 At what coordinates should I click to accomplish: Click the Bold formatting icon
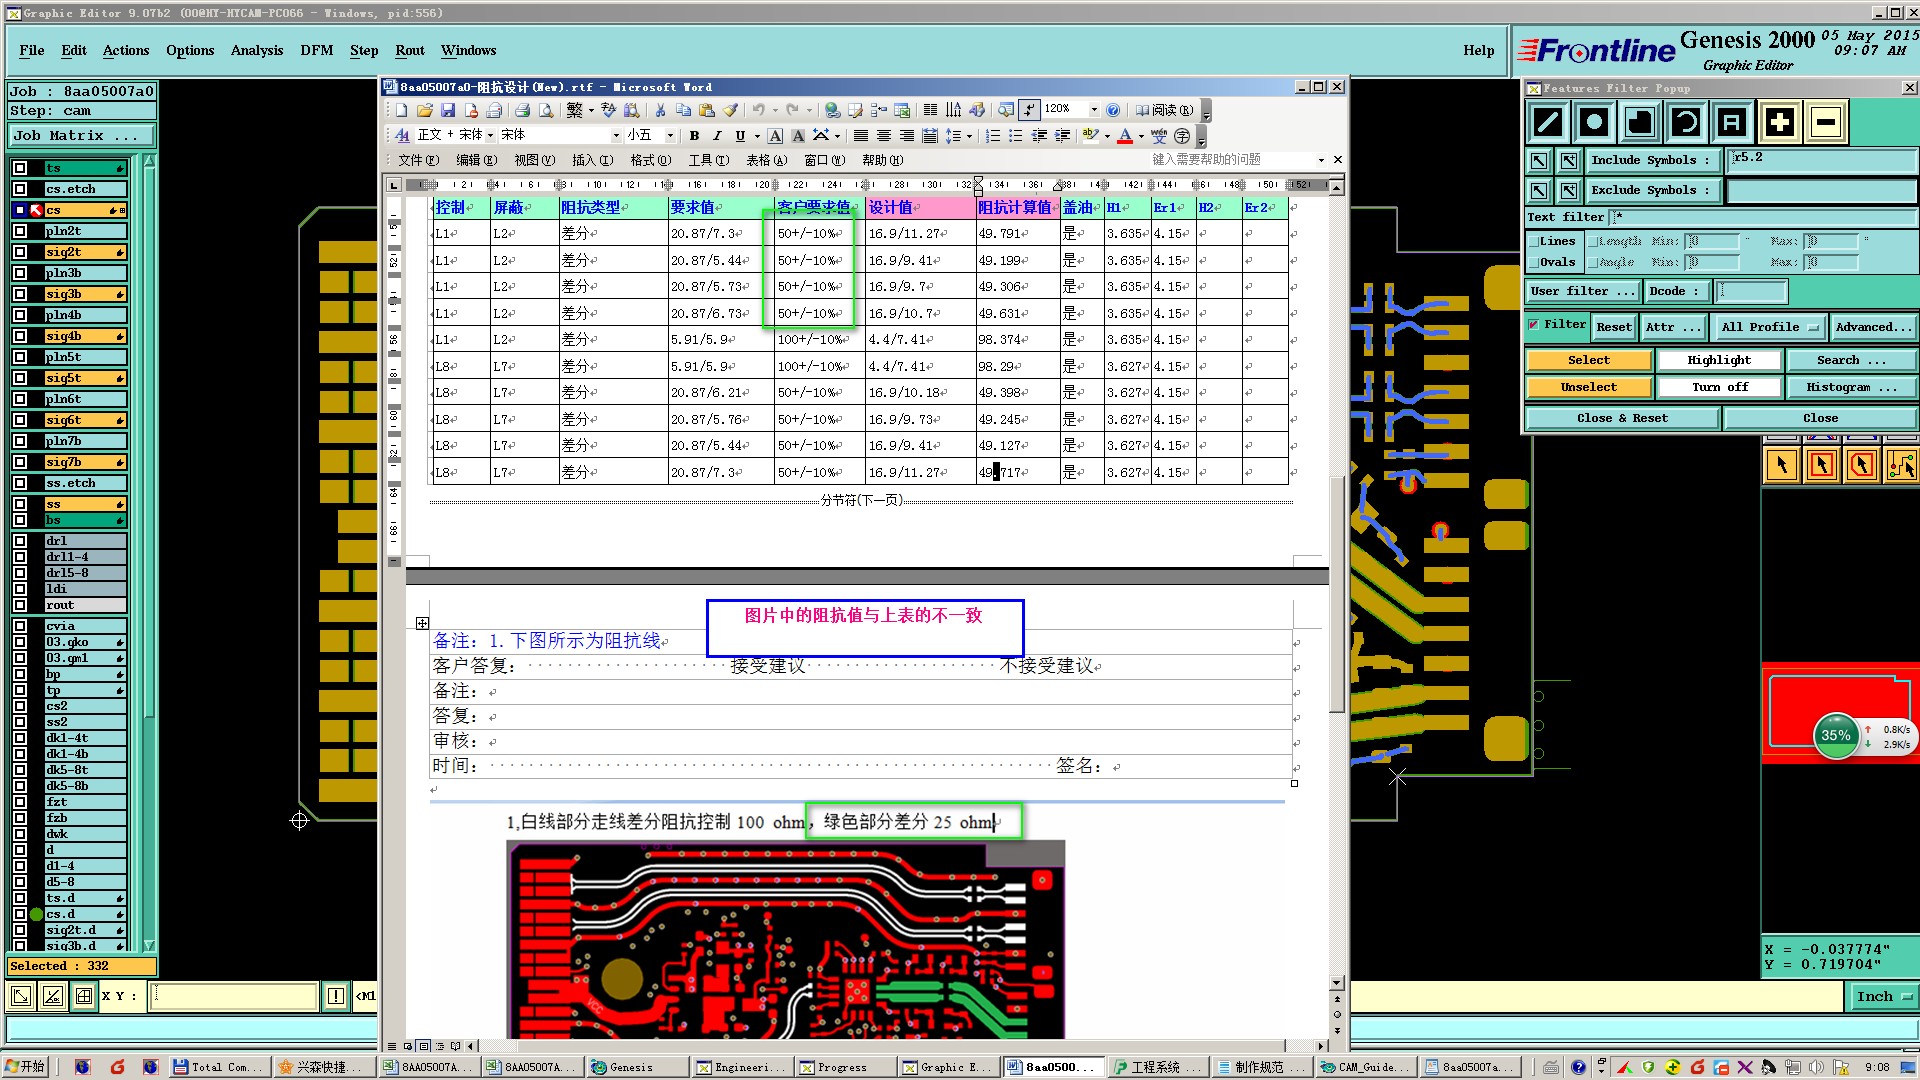click(x=694, y=135)
